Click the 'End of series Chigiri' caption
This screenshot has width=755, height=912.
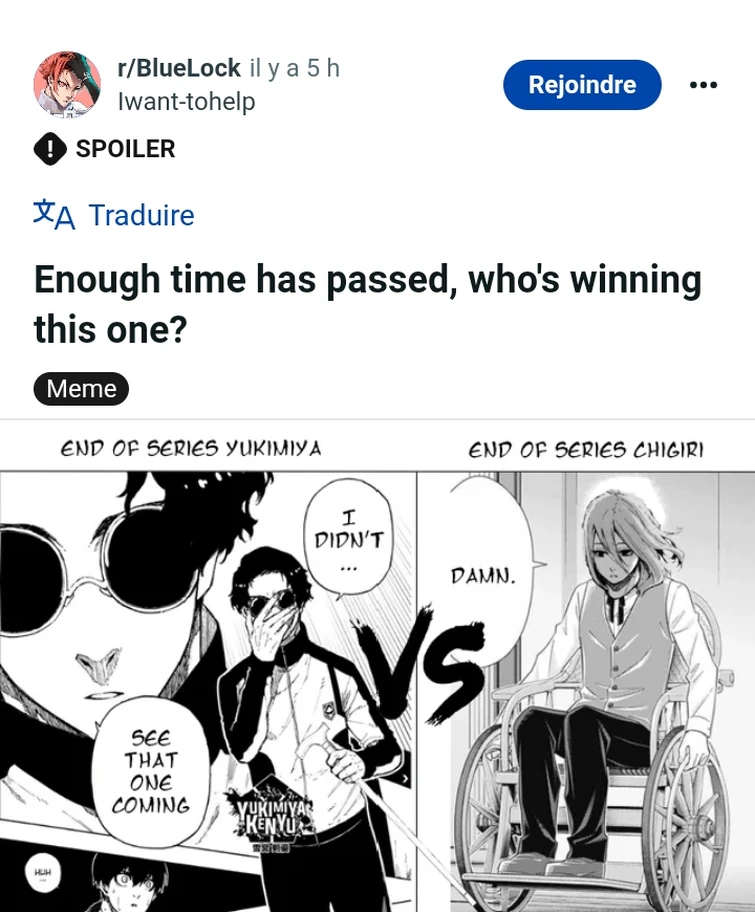point(586,450)
